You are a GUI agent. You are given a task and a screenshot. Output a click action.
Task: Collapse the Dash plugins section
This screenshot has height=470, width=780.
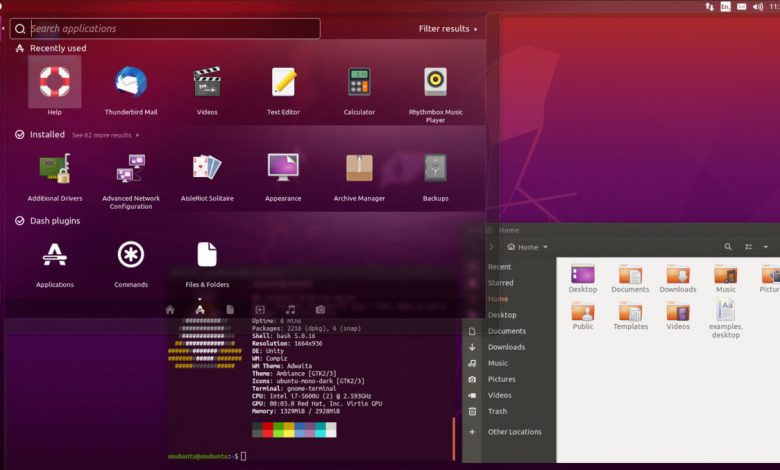point(48,221)
